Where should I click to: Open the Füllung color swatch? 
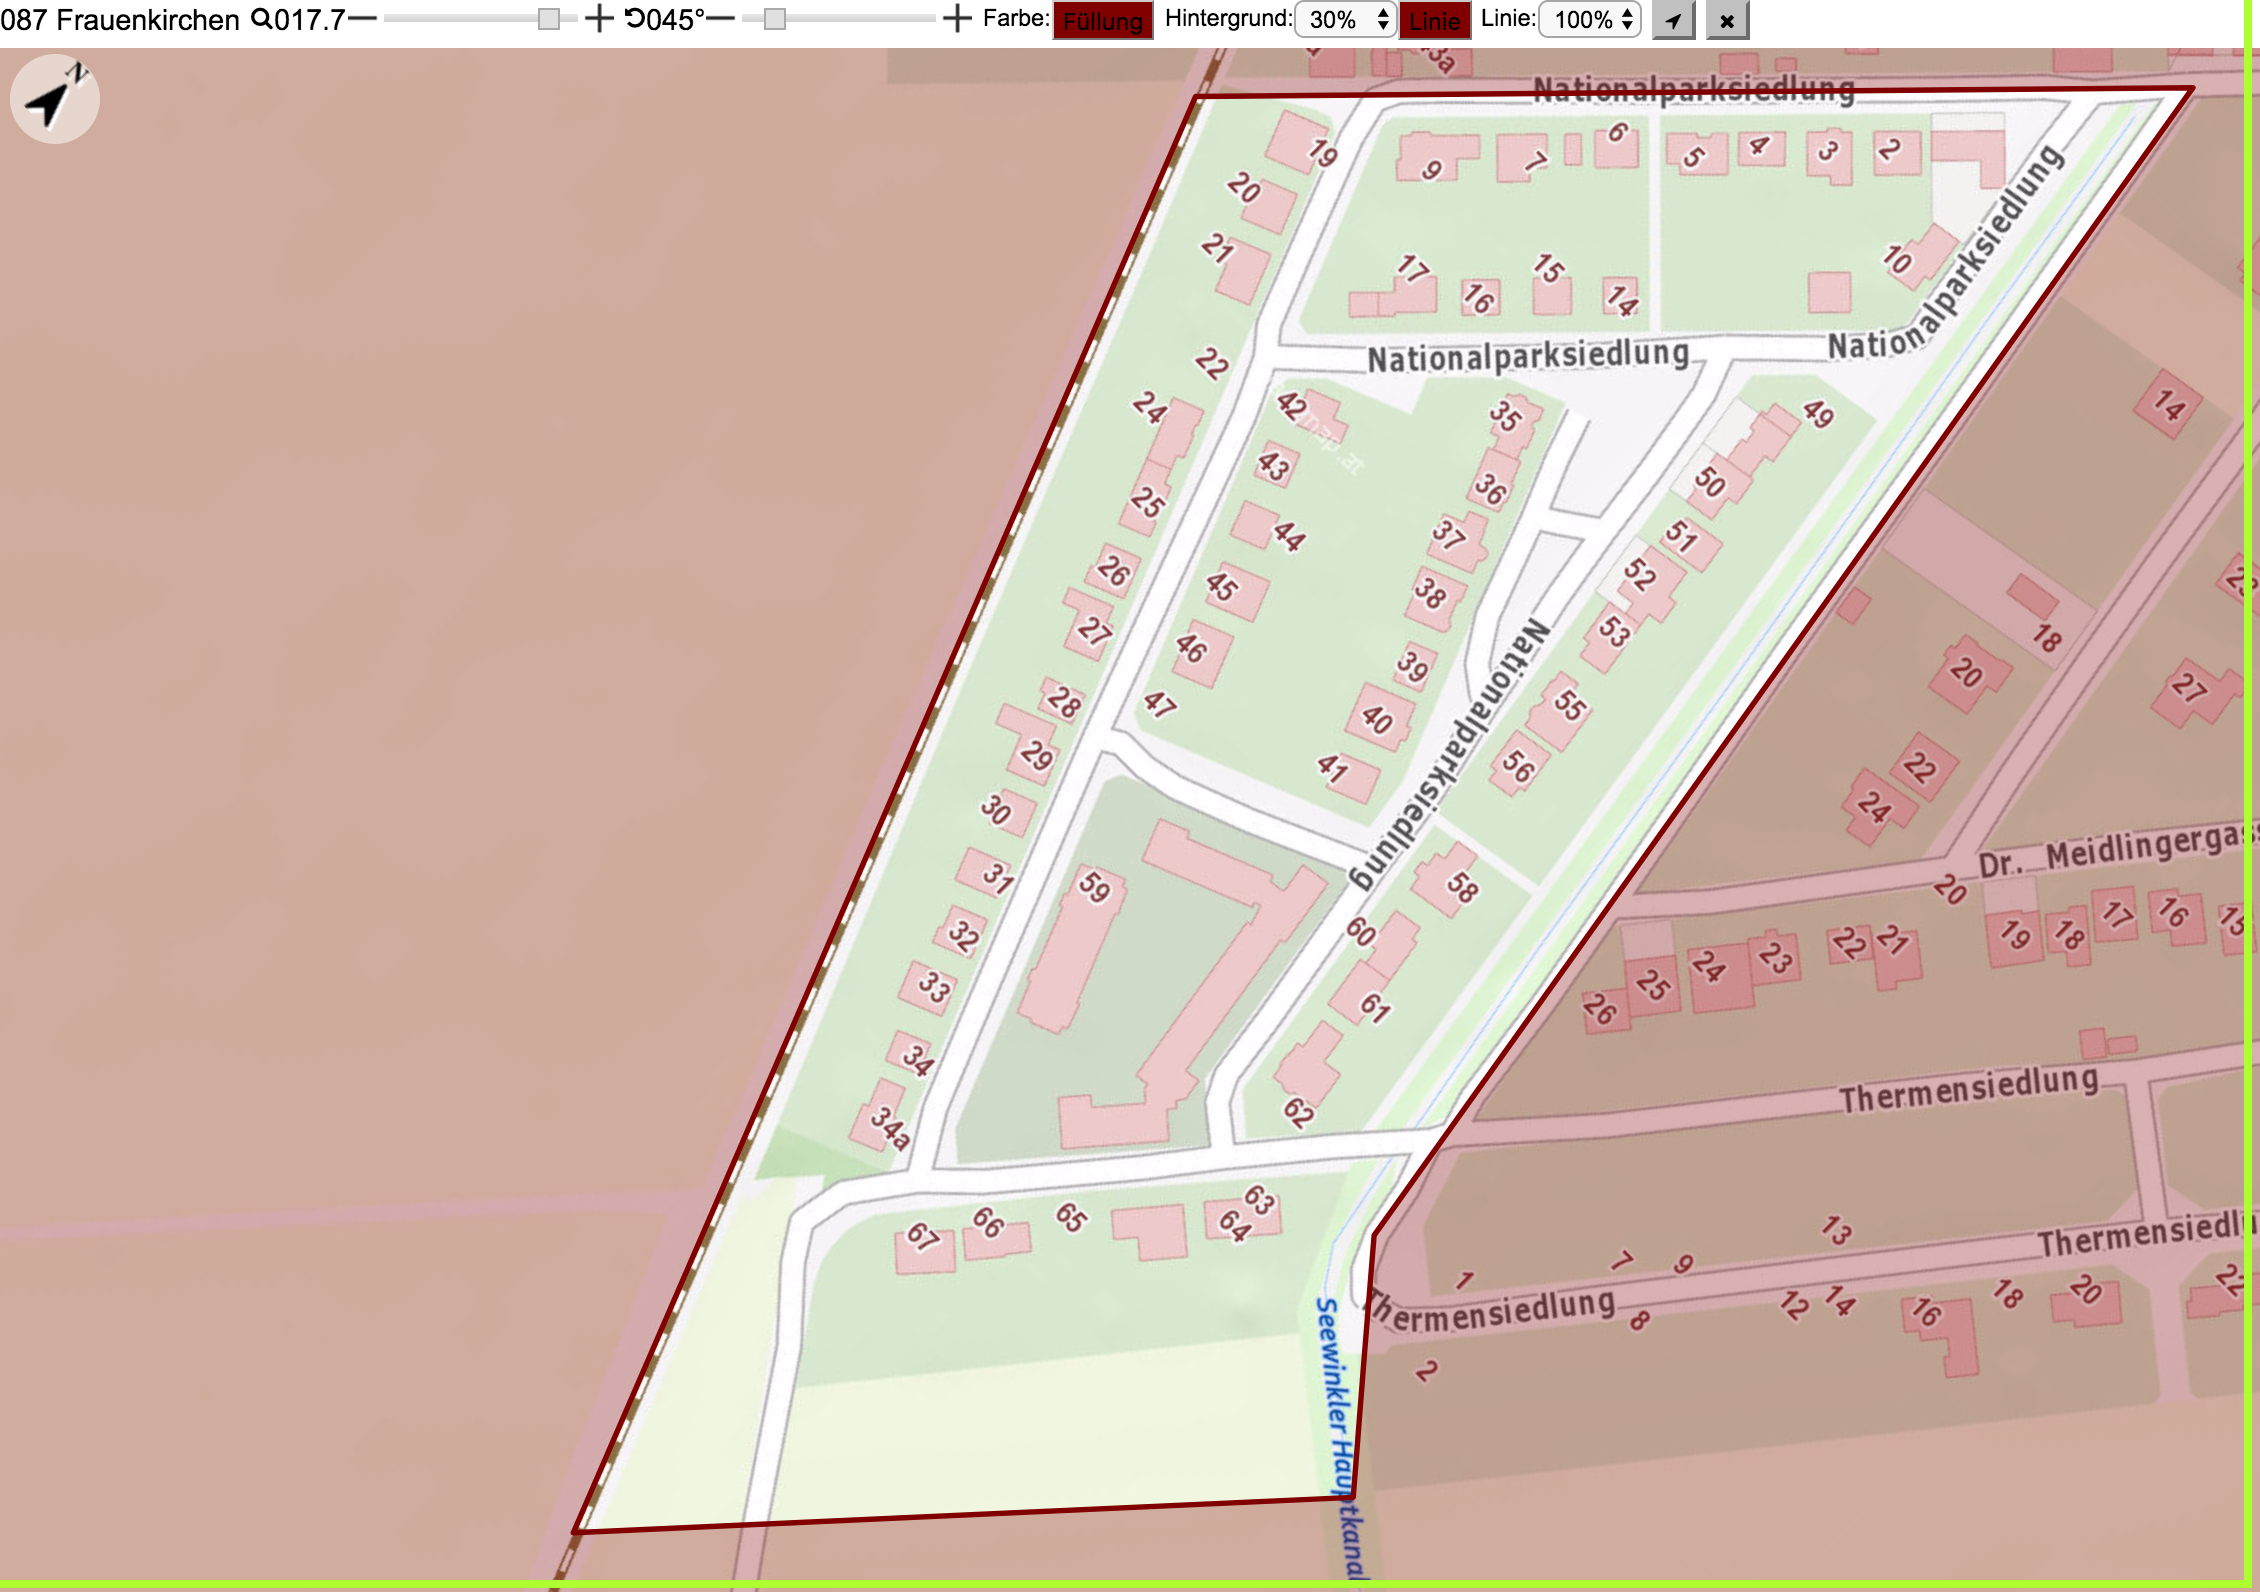pyautogui.click(x=1103, y=21)
